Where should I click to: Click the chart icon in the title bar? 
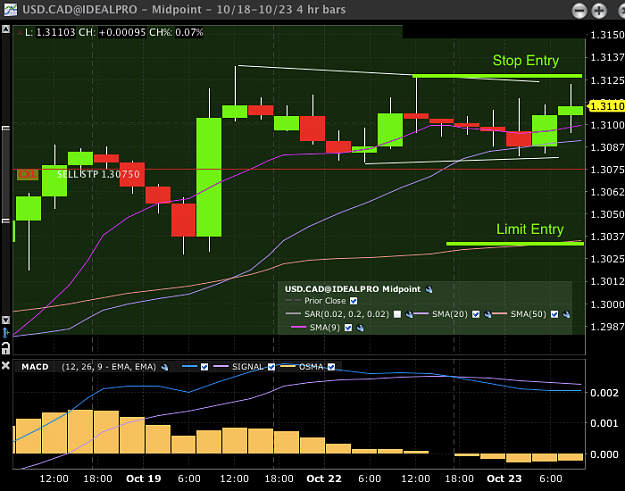pyautogui.click(x=10, y=10)
